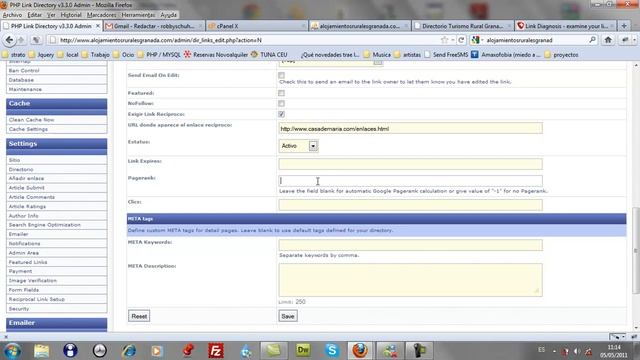The height and width of the screenshot is (360, 640).
Task: Open the Marcadores menu
Action: [x=101, y=15]
